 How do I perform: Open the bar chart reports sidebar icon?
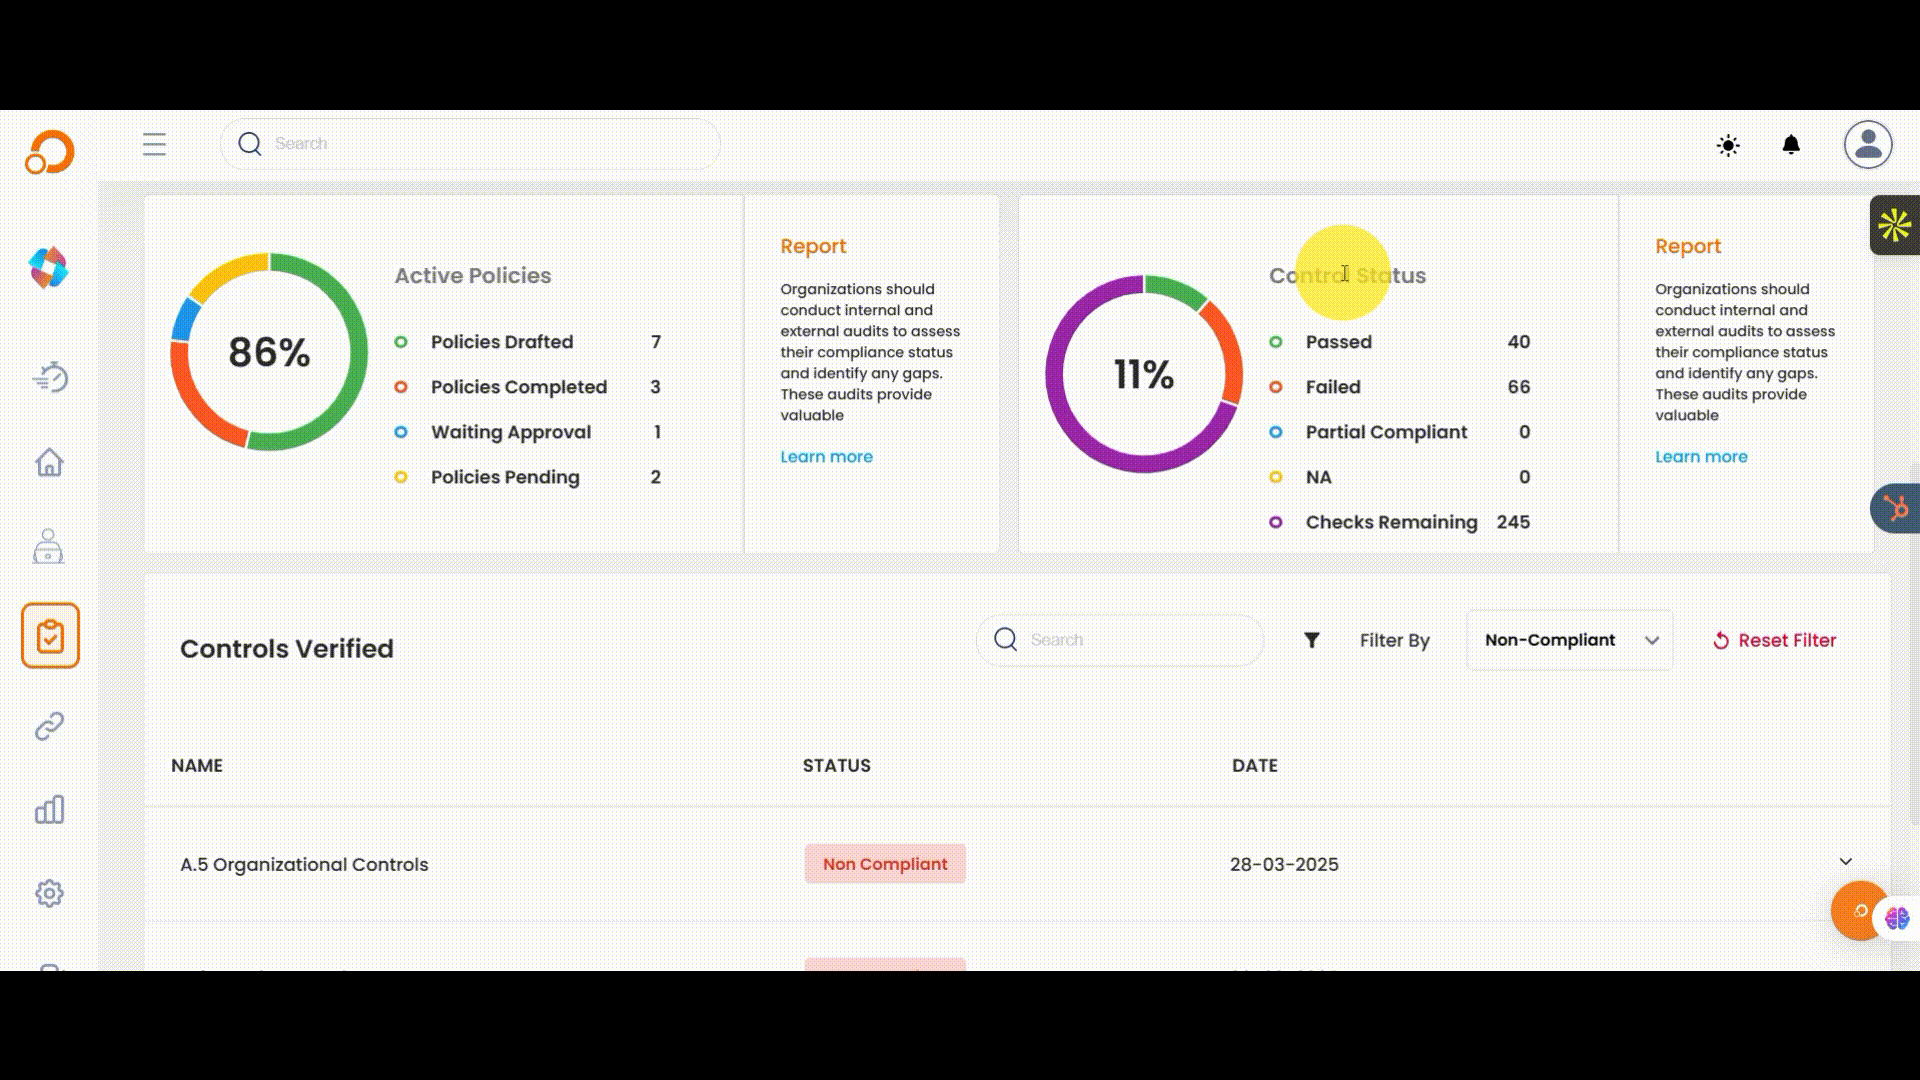coord(49,810)
